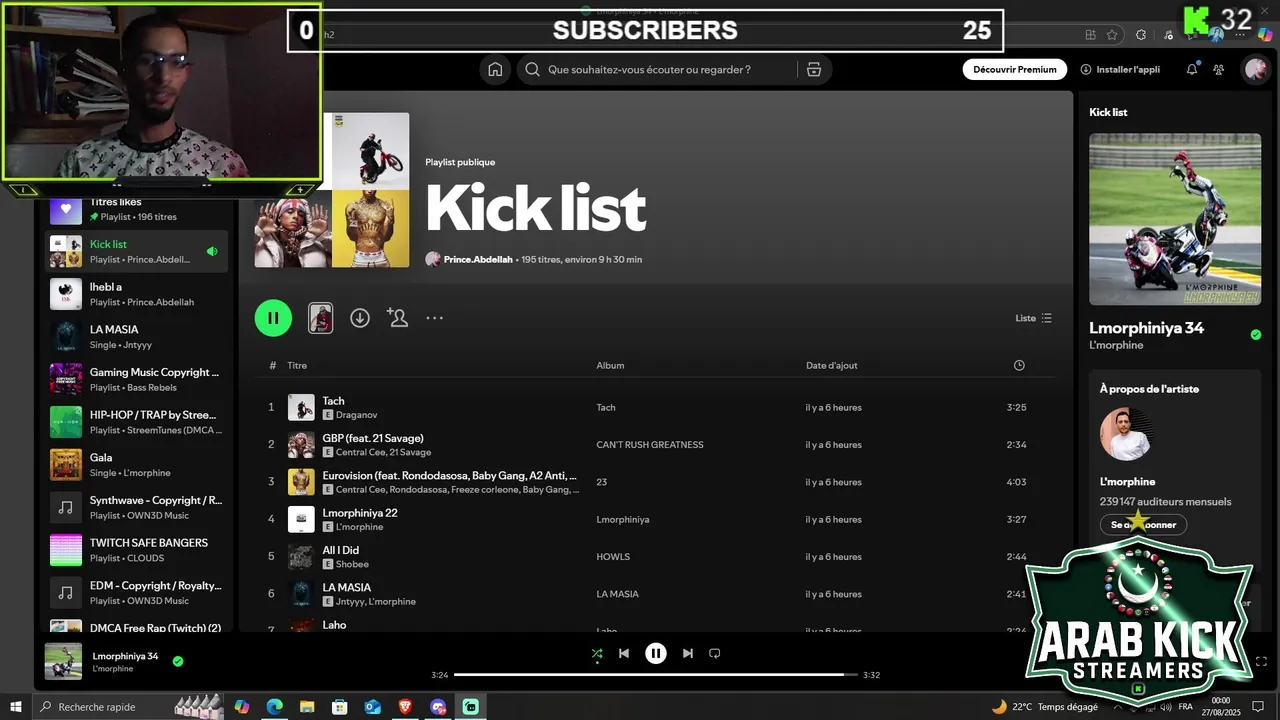
Task: Open EDM - Copyright / Royalty playlist in sidebar
Action: (136, 592)
